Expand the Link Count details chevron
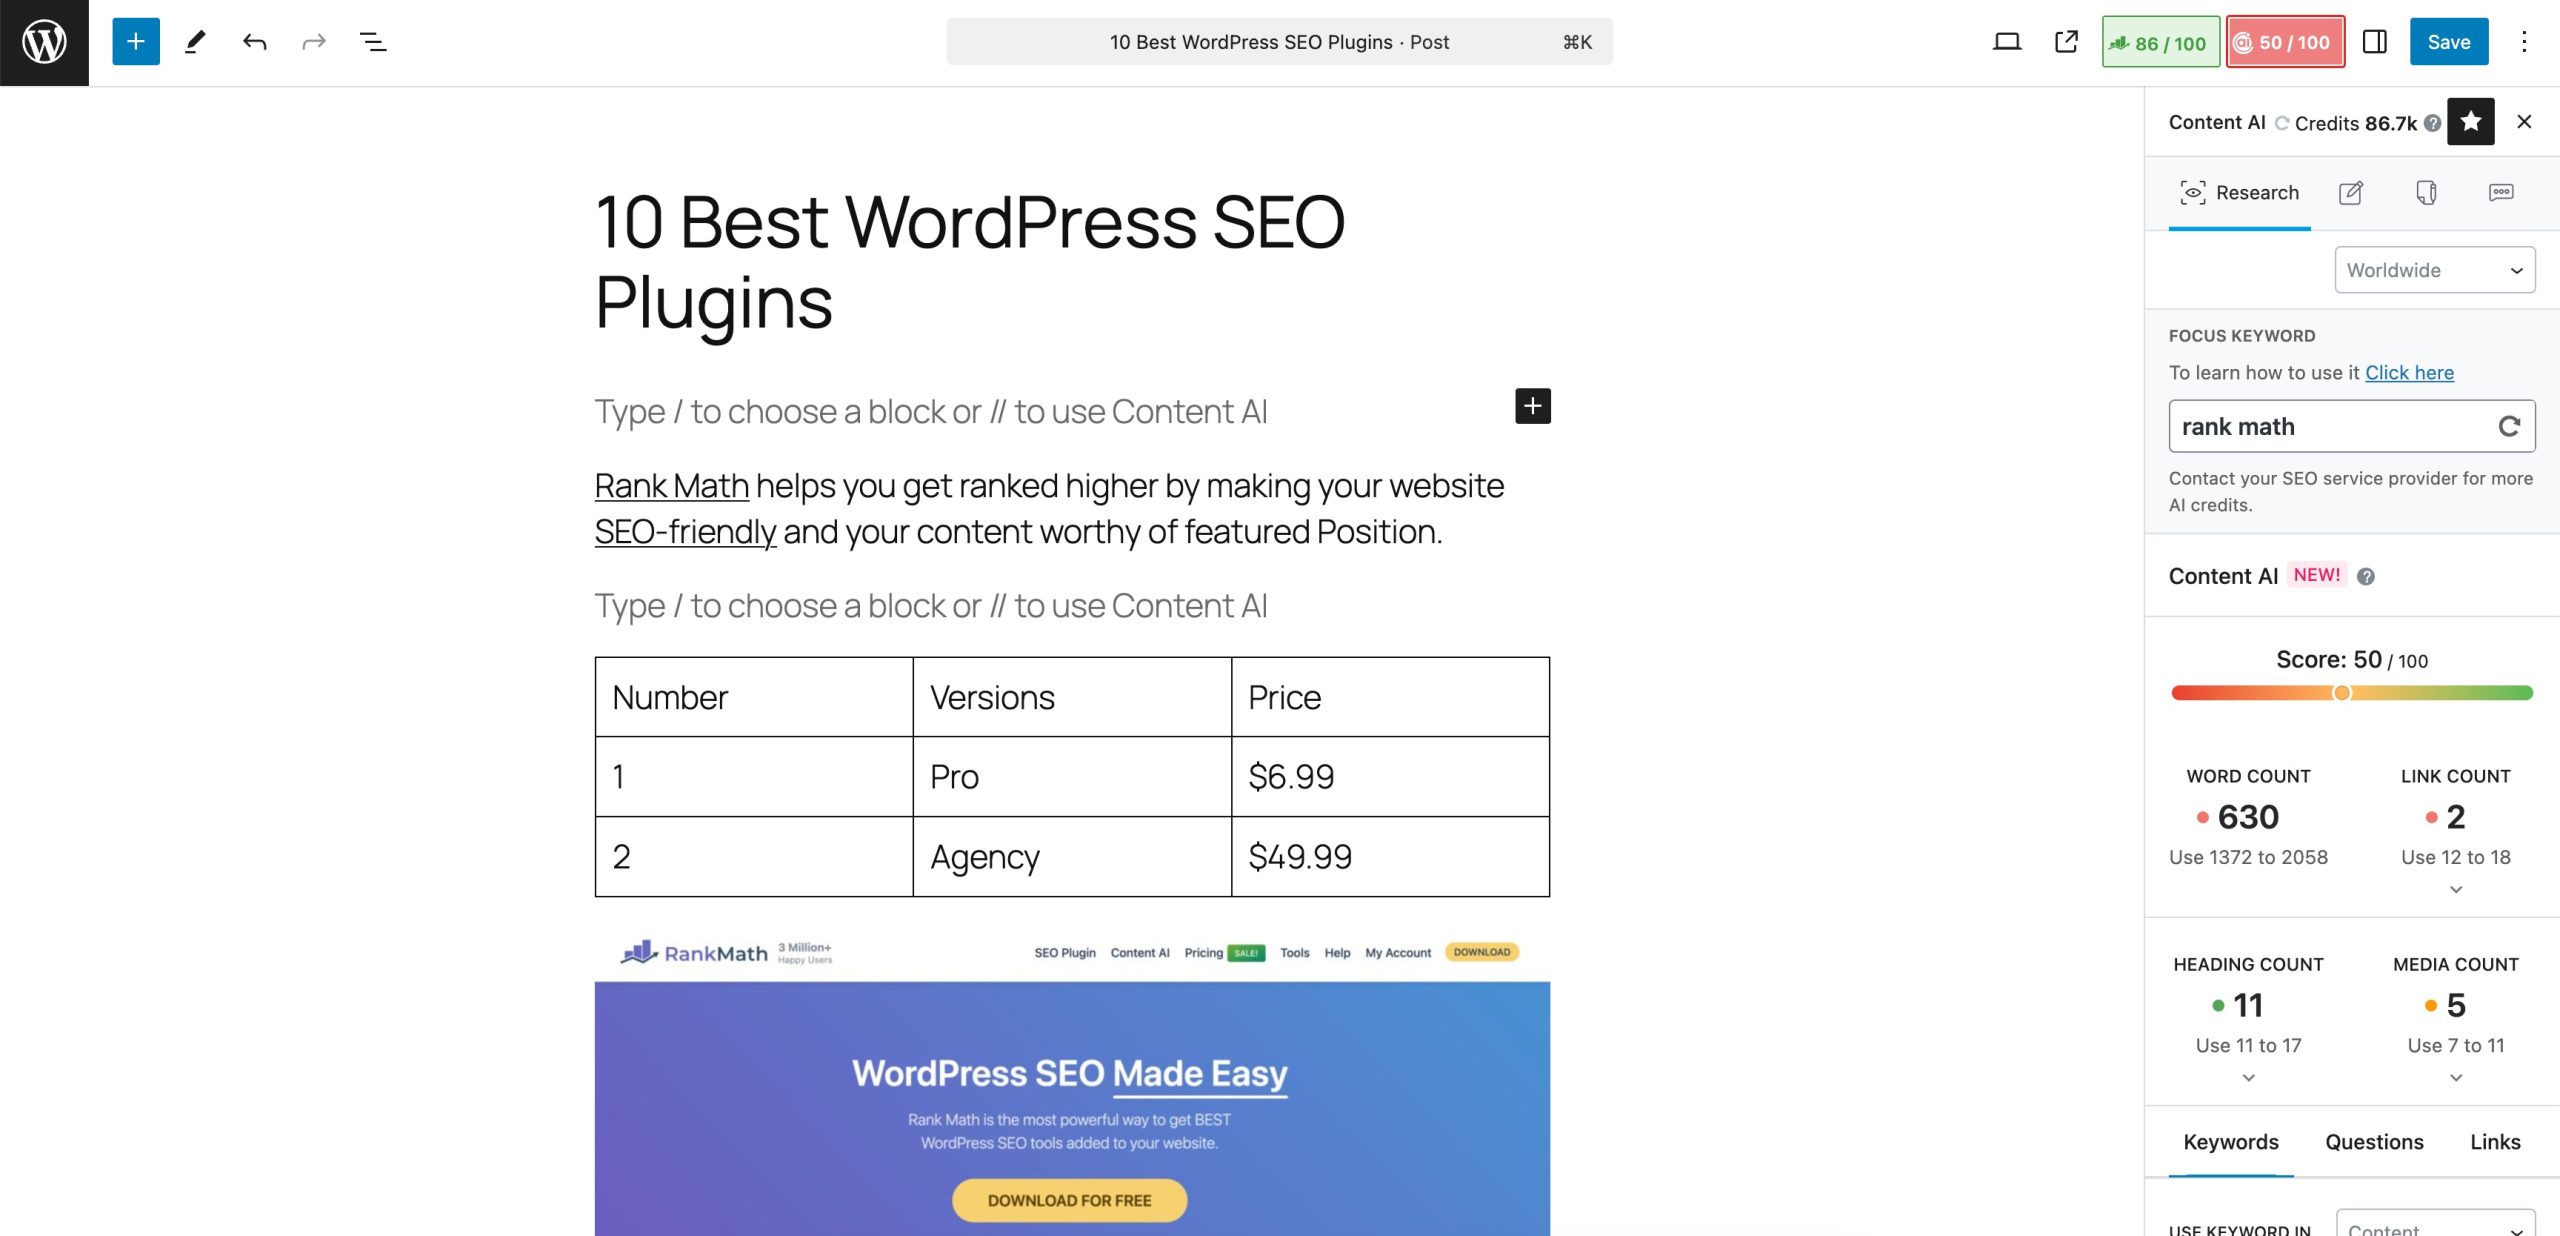Image resolution: width=2560 pixels, height=1236 pixels. (x=2456, y=890)
